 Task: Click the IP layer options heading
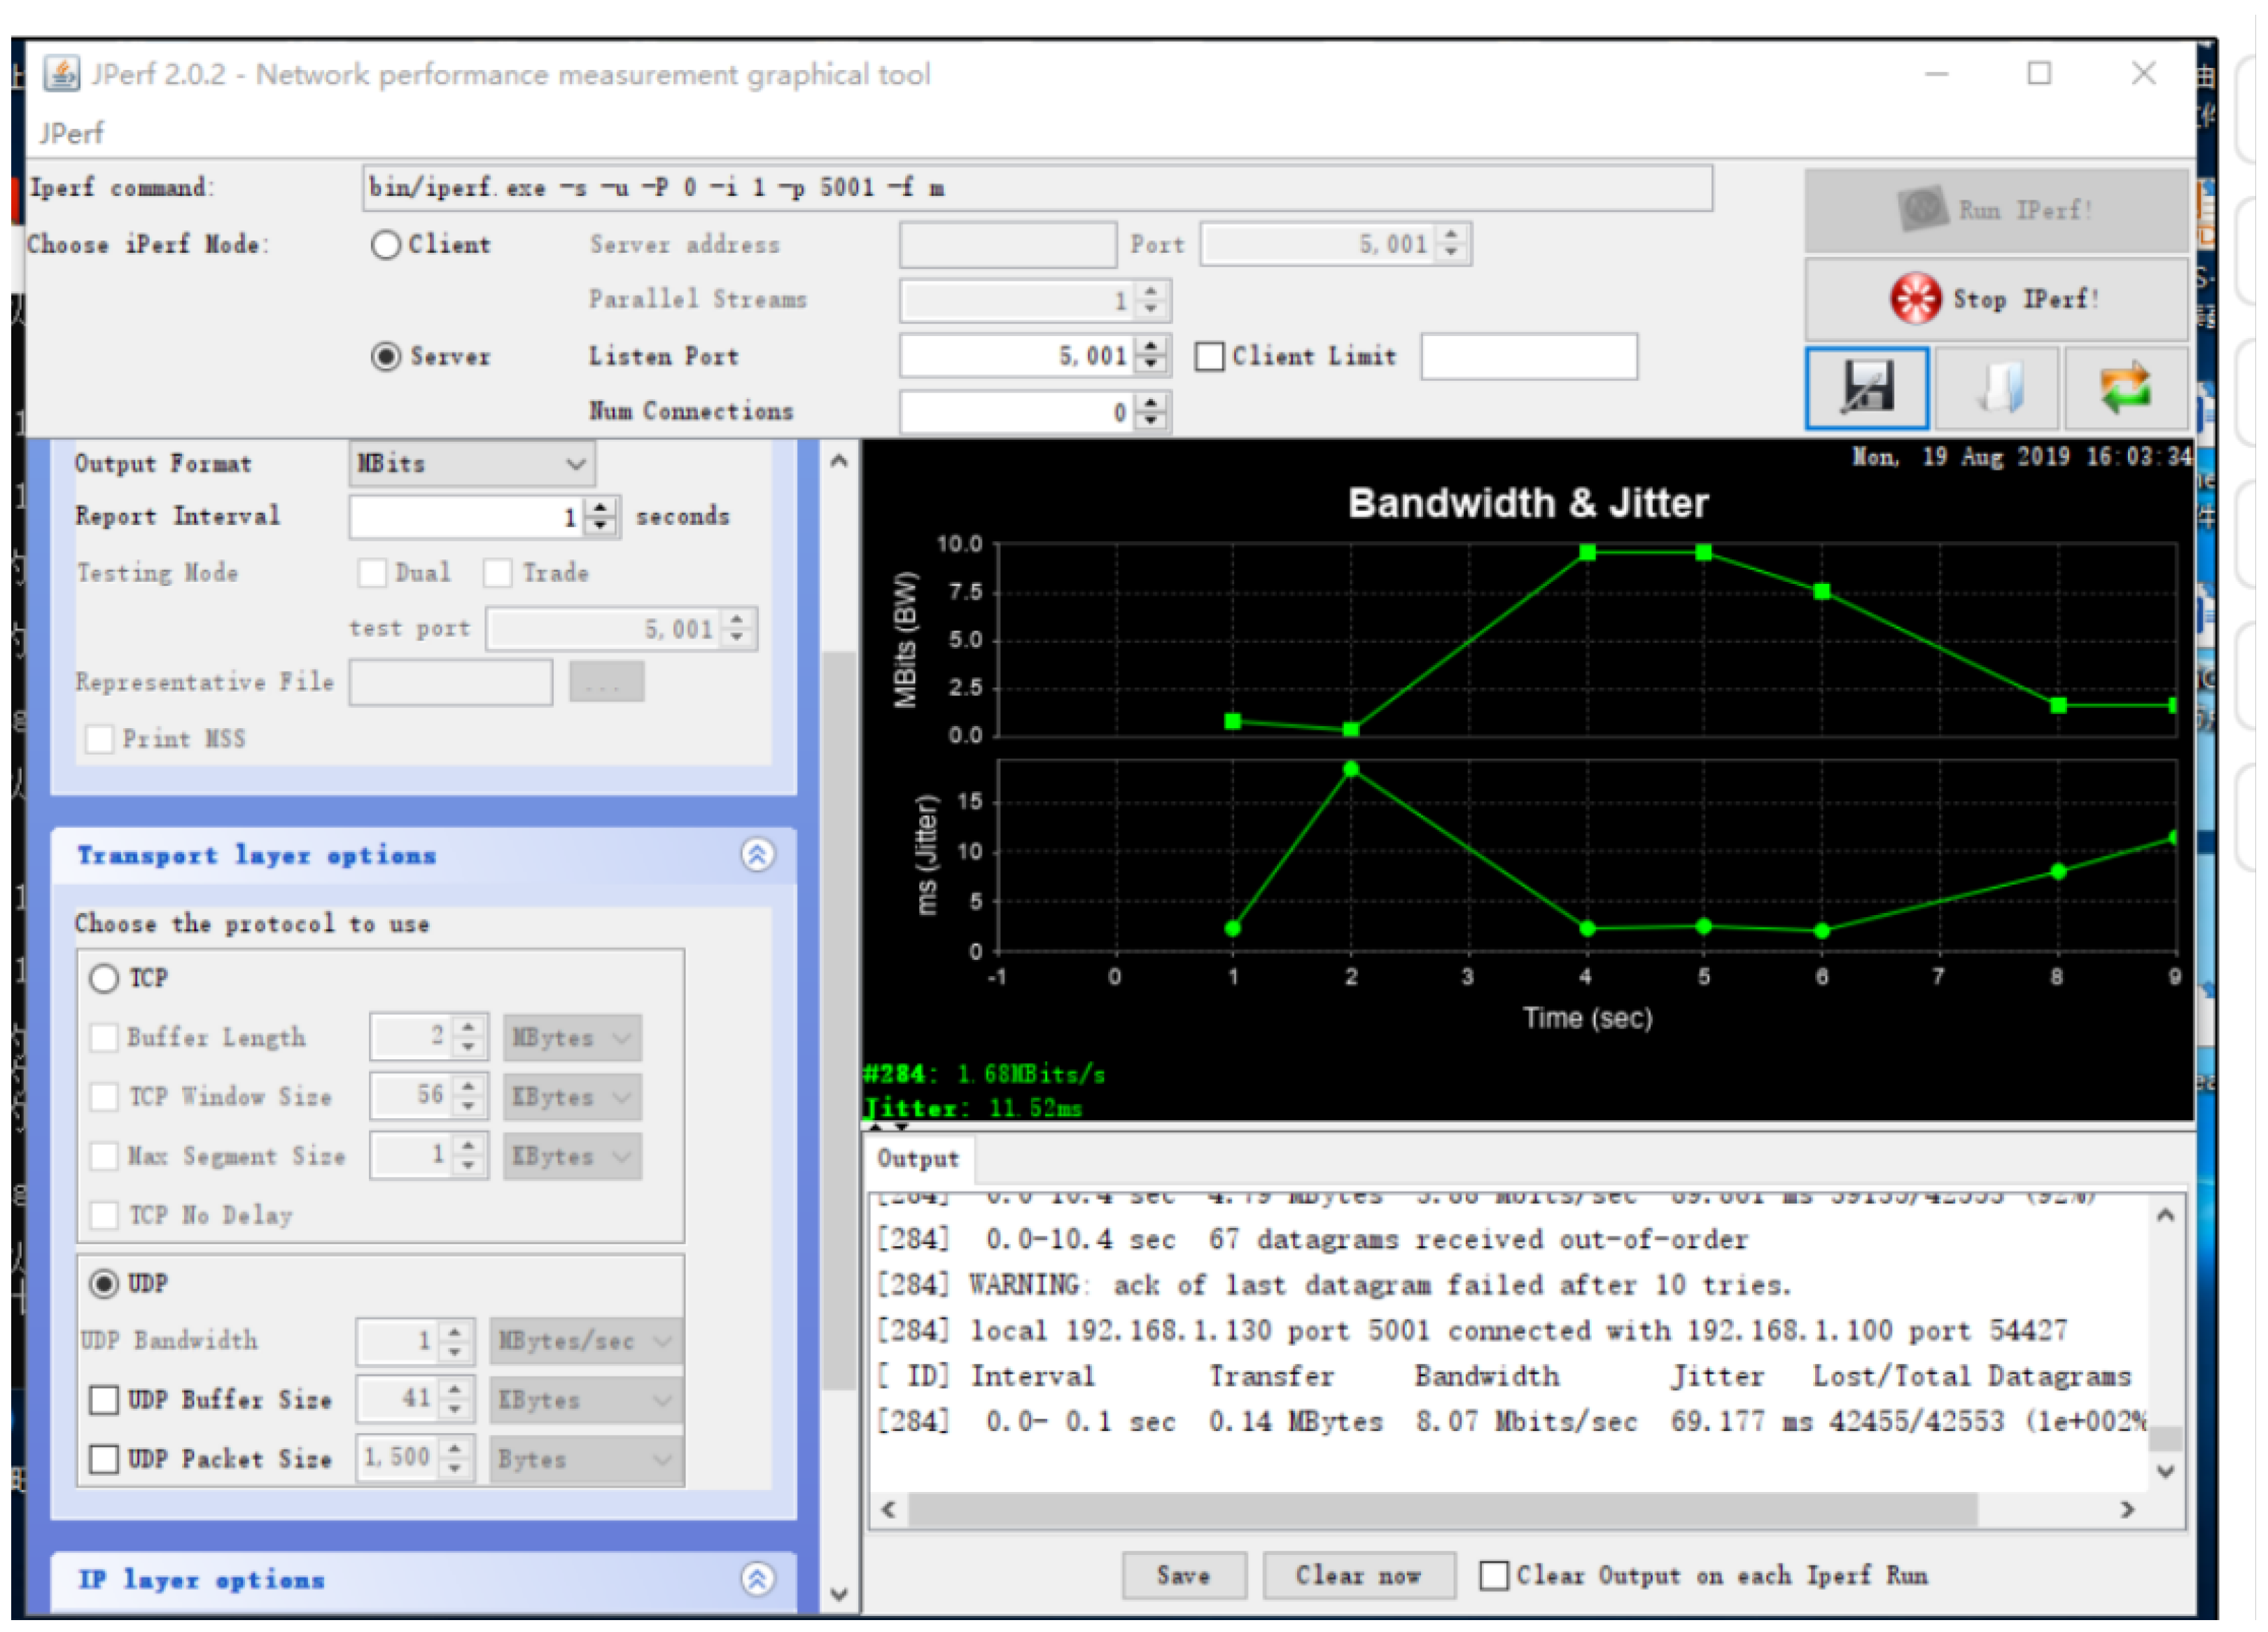202,1580
